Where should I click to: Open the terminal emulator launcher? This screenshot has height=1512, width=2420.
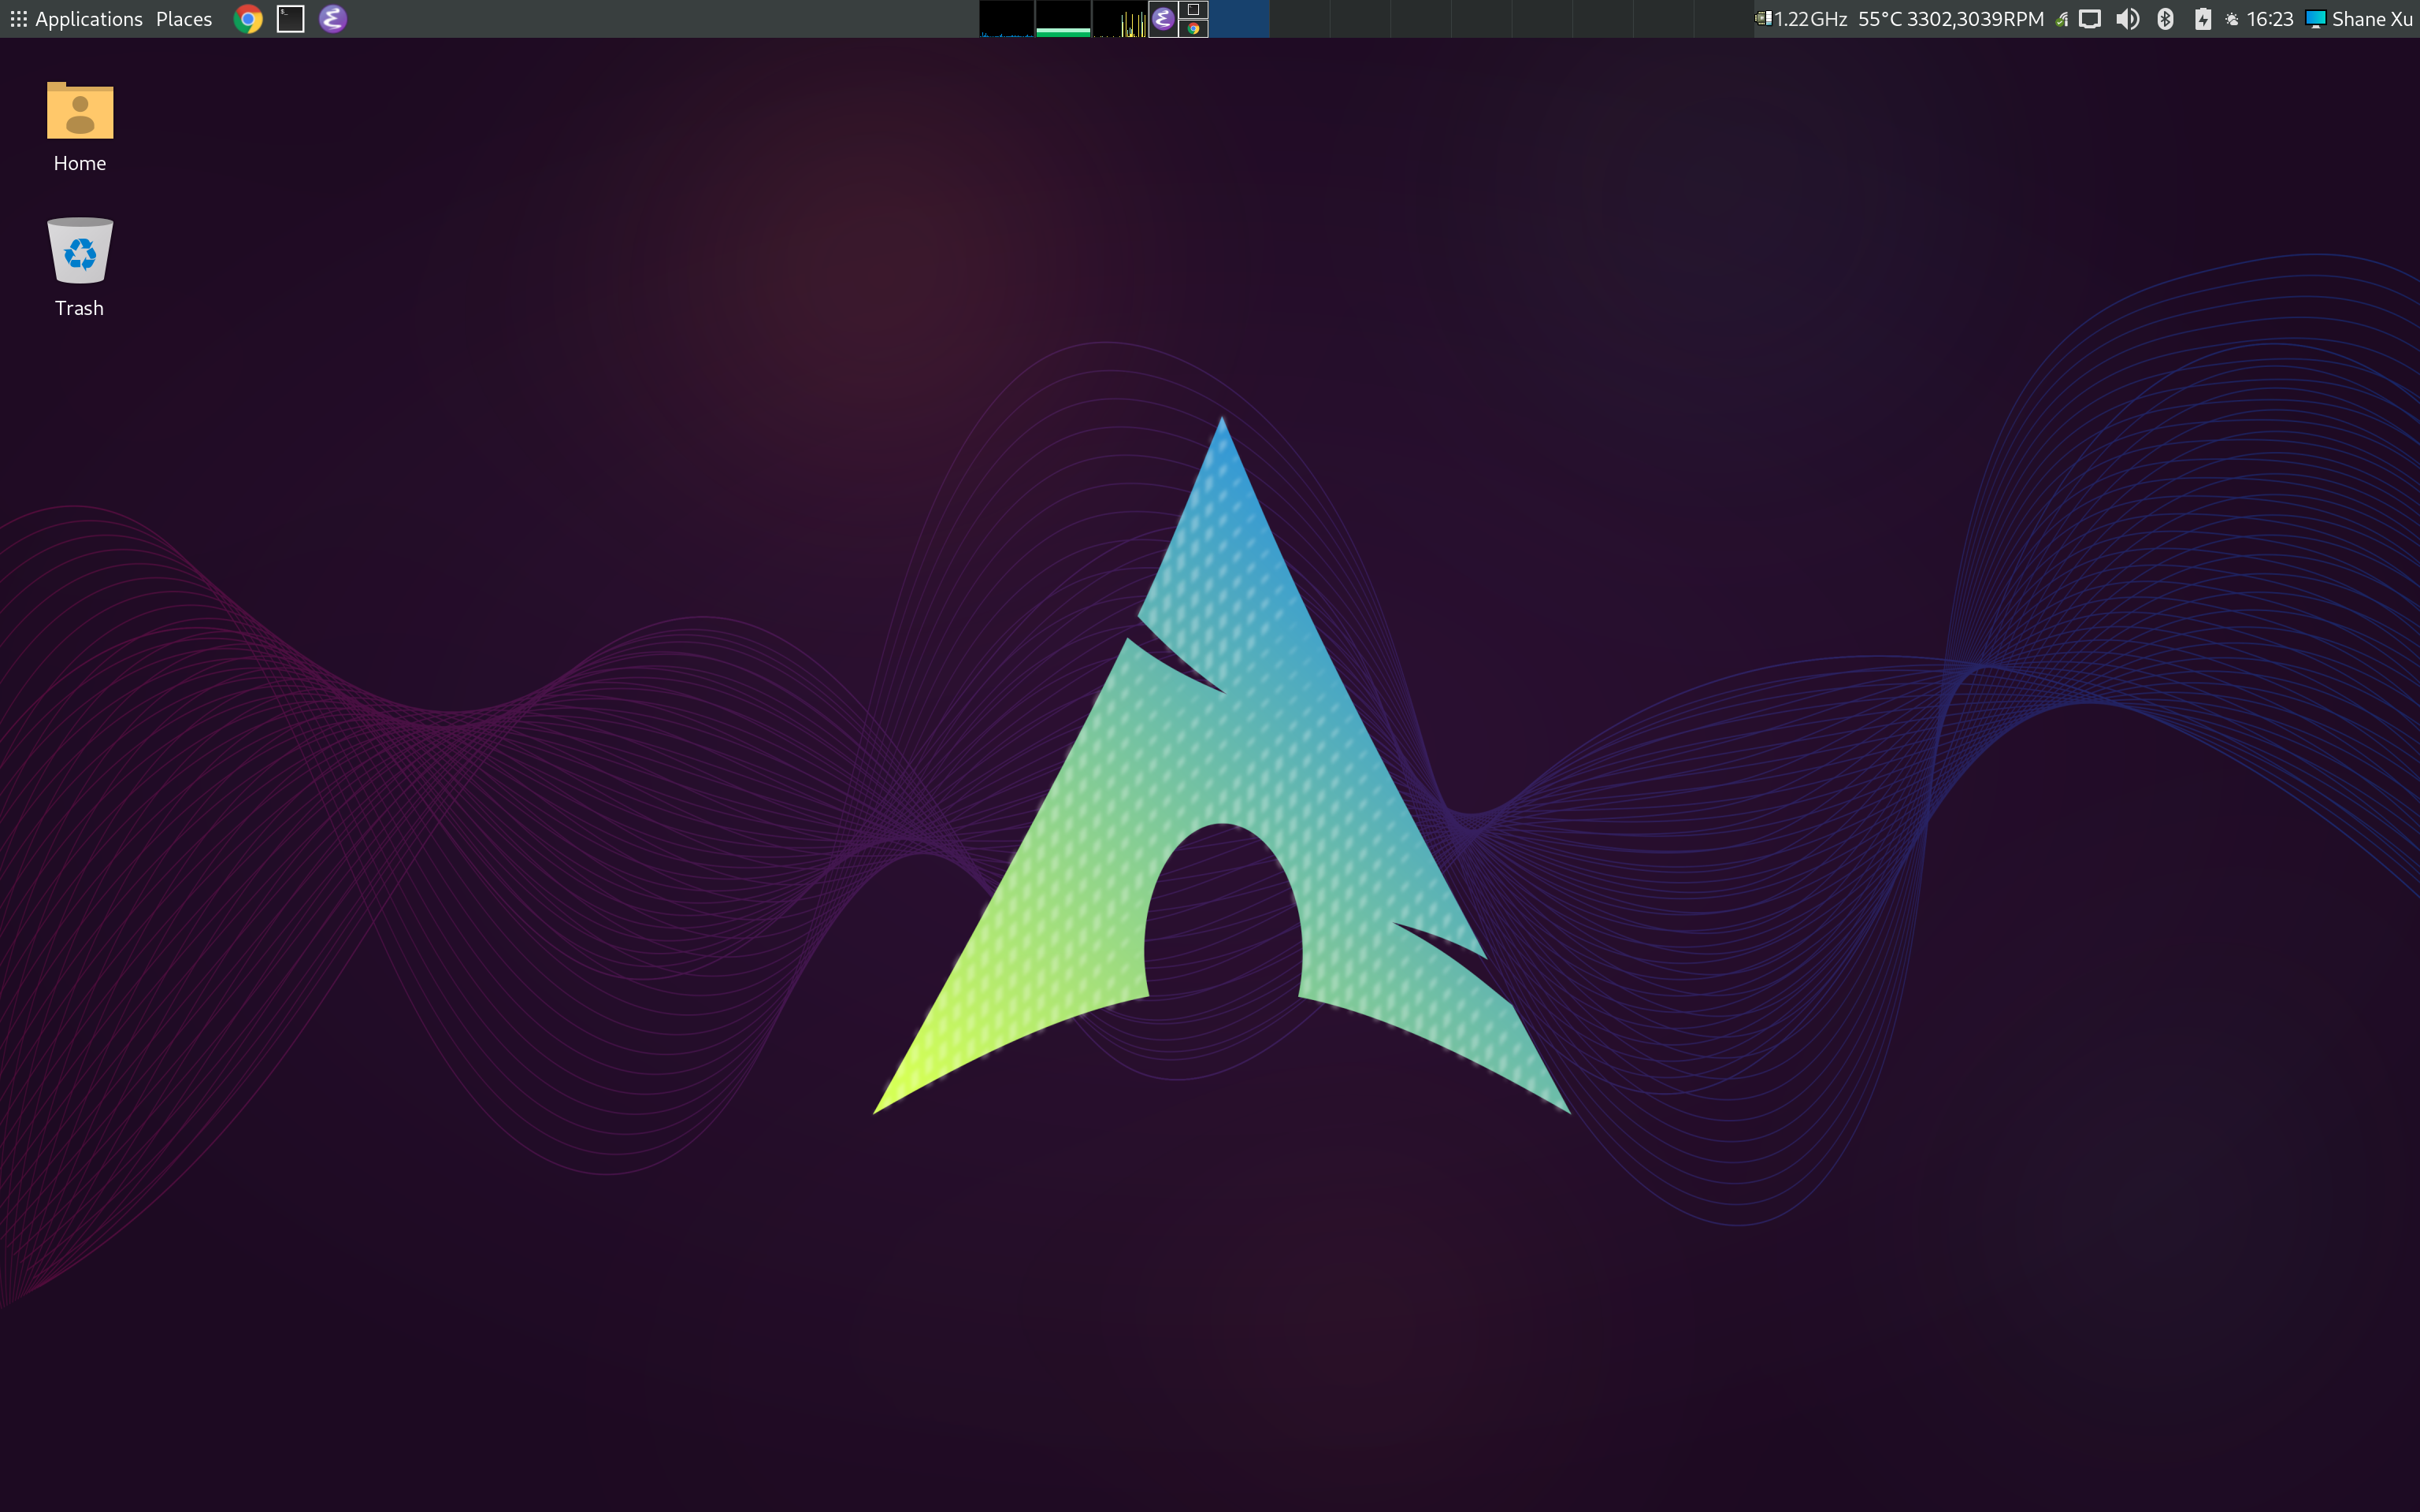tap(290, 18)
